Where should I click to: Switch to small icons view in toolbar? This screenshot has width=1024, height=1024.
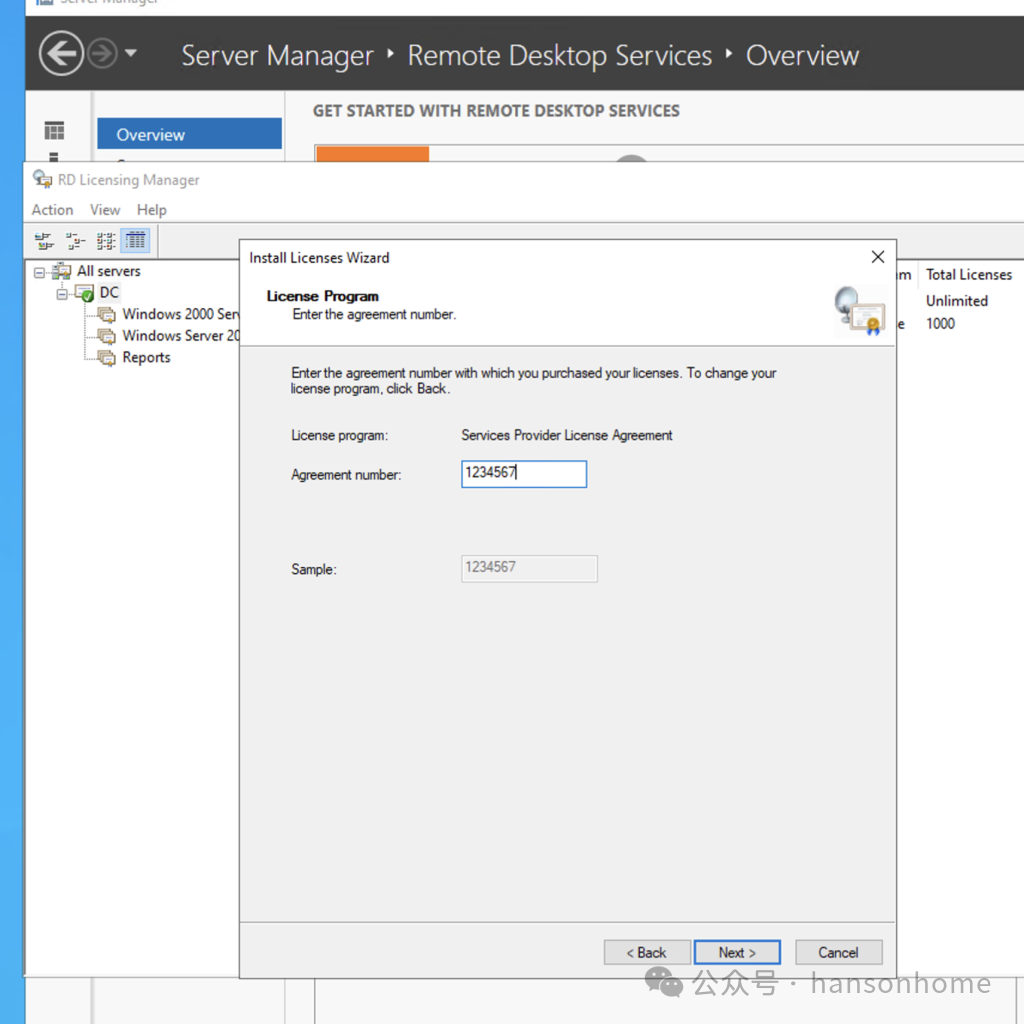tap(74, 241)
